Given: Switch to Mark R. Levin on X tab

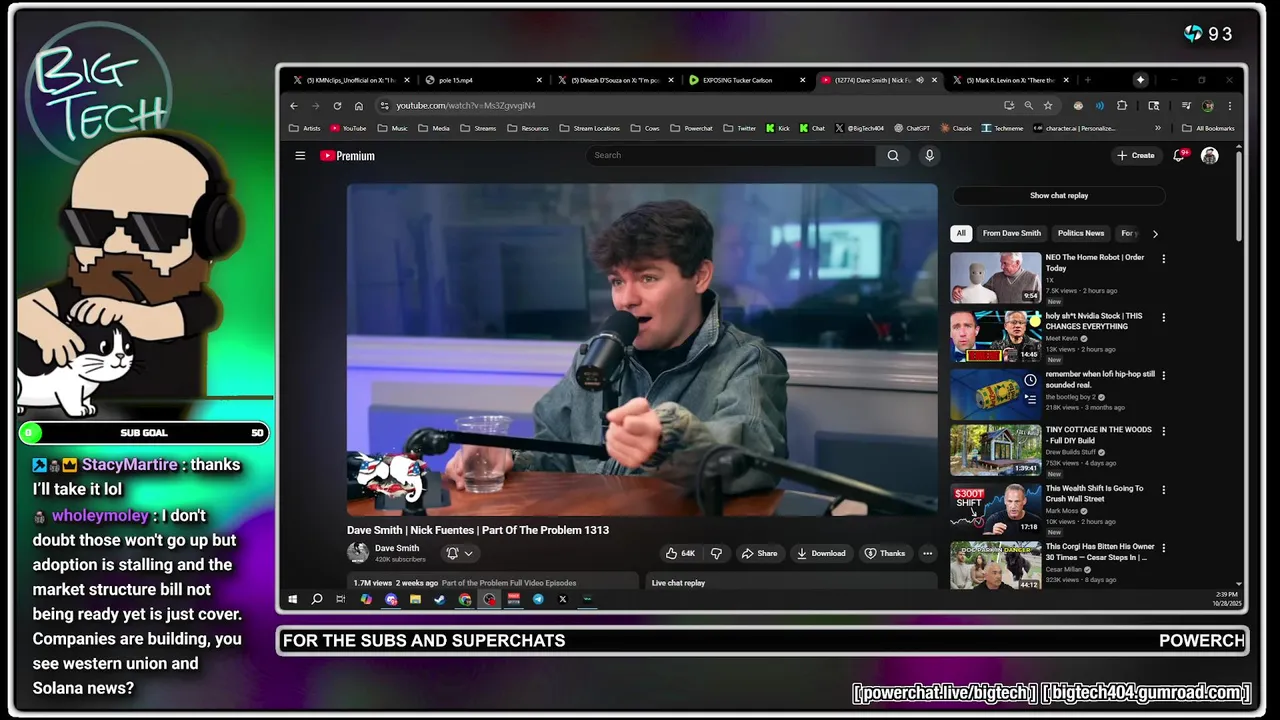Looking at the screenshot, I should point(1011,80).
